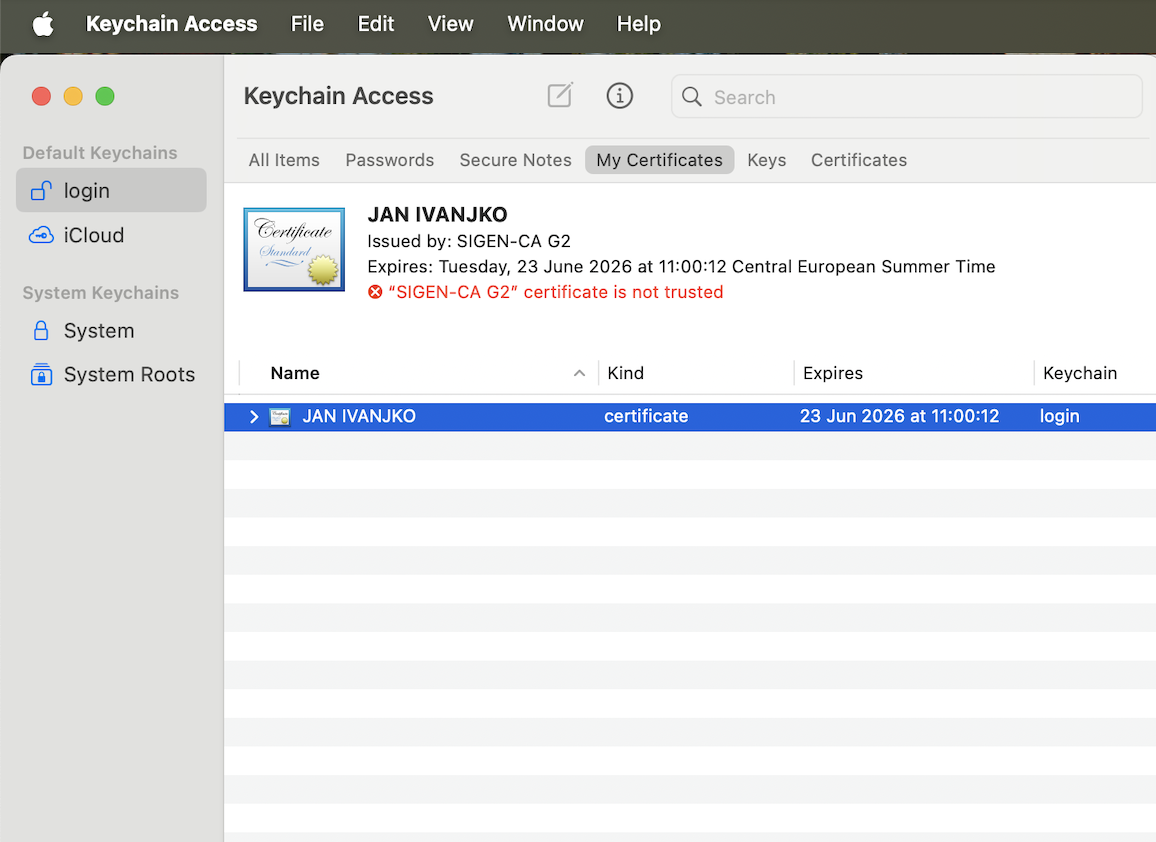Sort the list by Expires column
Image resolution: width=1156 pixels, height=842 pixels.
(x=833, y=373)
